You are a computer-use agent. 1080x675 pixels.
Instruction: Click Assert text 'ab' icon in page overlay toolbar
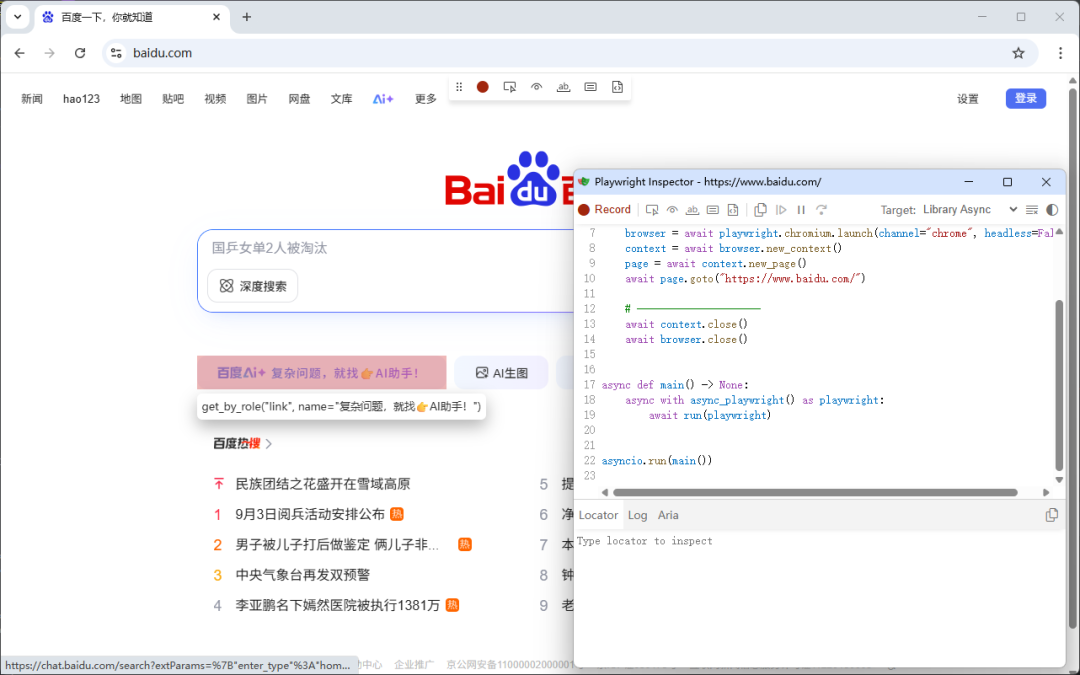563,87
